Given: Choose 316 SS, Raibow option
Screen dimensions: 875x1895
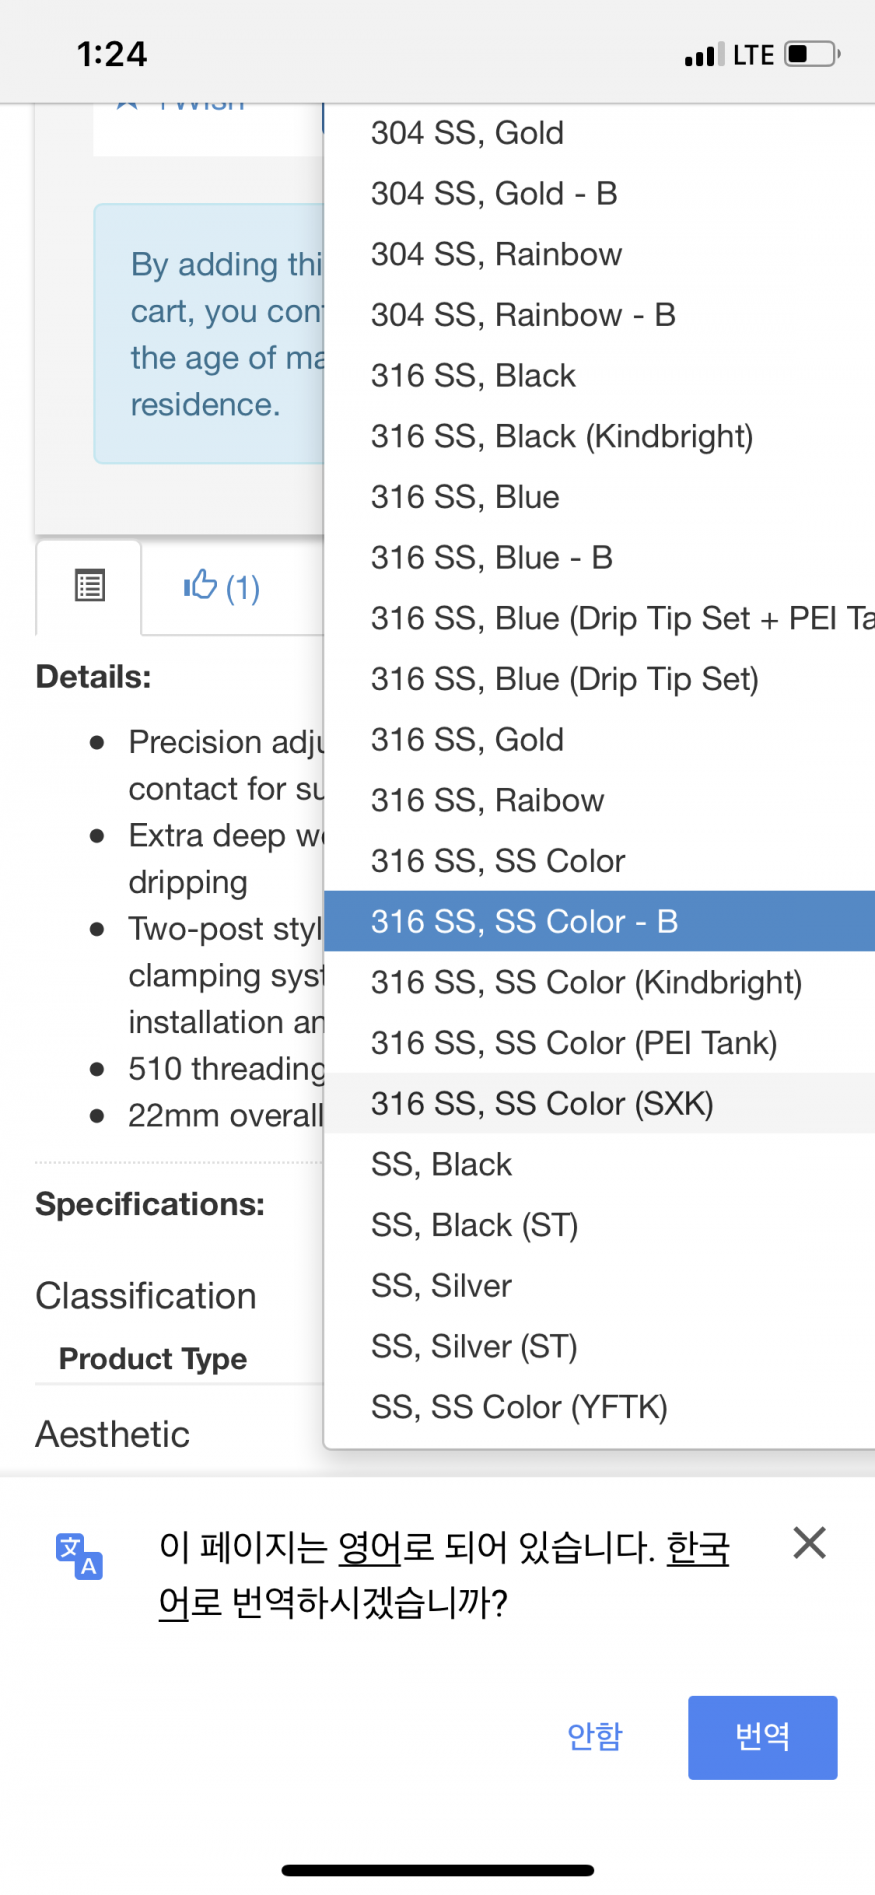Looking at the screenshot, I should [487, 800].
